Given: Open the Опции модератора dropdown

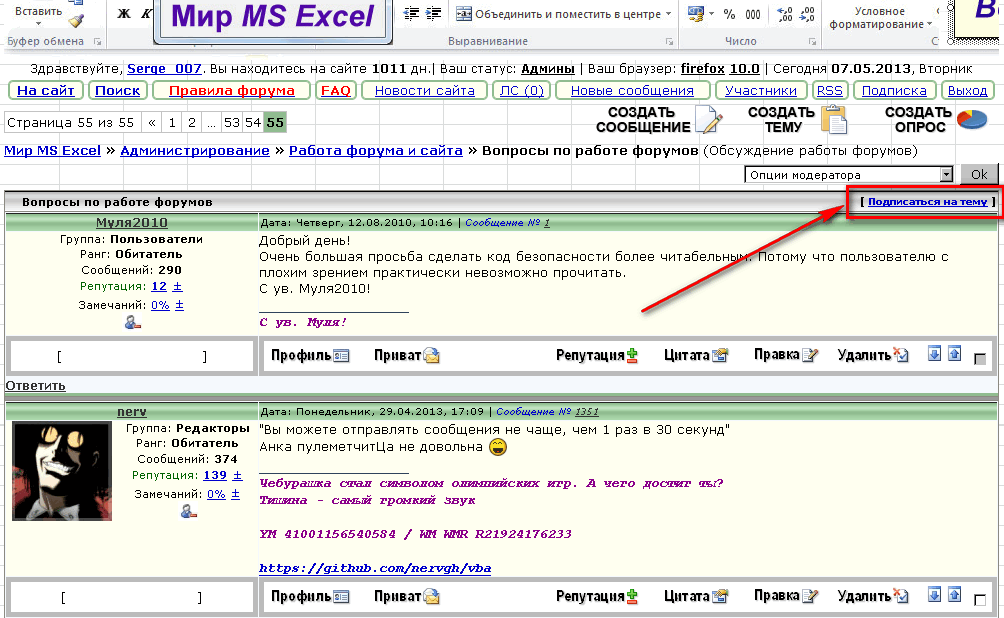Looking at the screenshot, I should [x=848, y=174].
